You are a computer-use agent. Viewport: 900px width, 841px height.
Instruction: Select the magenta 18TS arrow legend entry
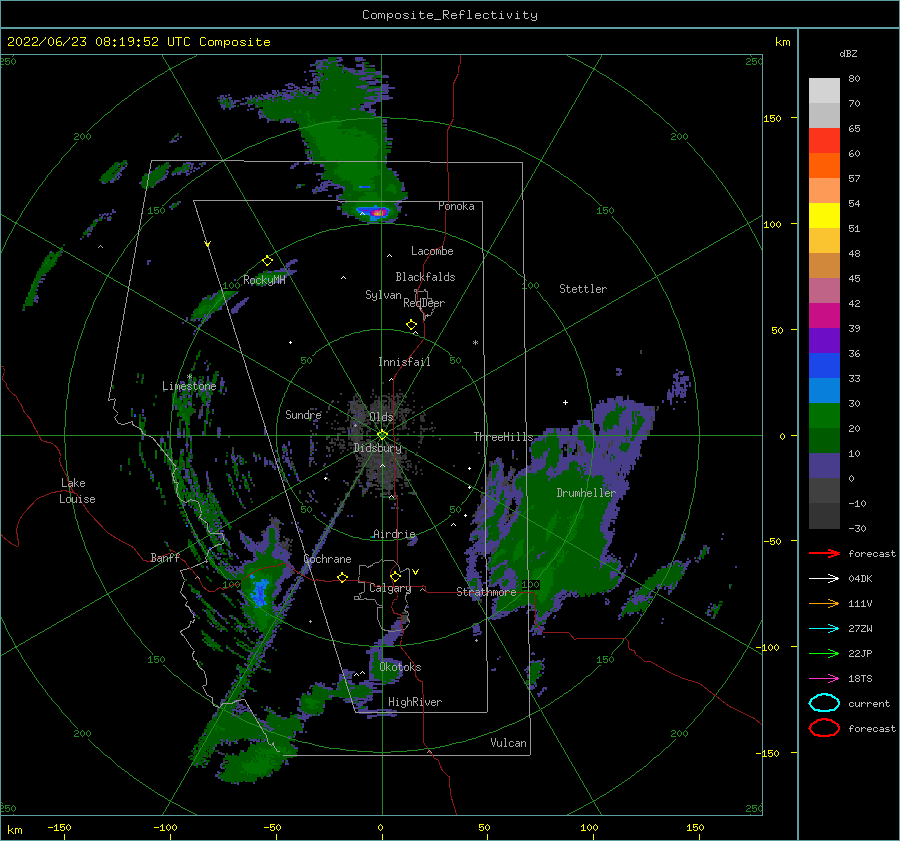click(824, 679)
